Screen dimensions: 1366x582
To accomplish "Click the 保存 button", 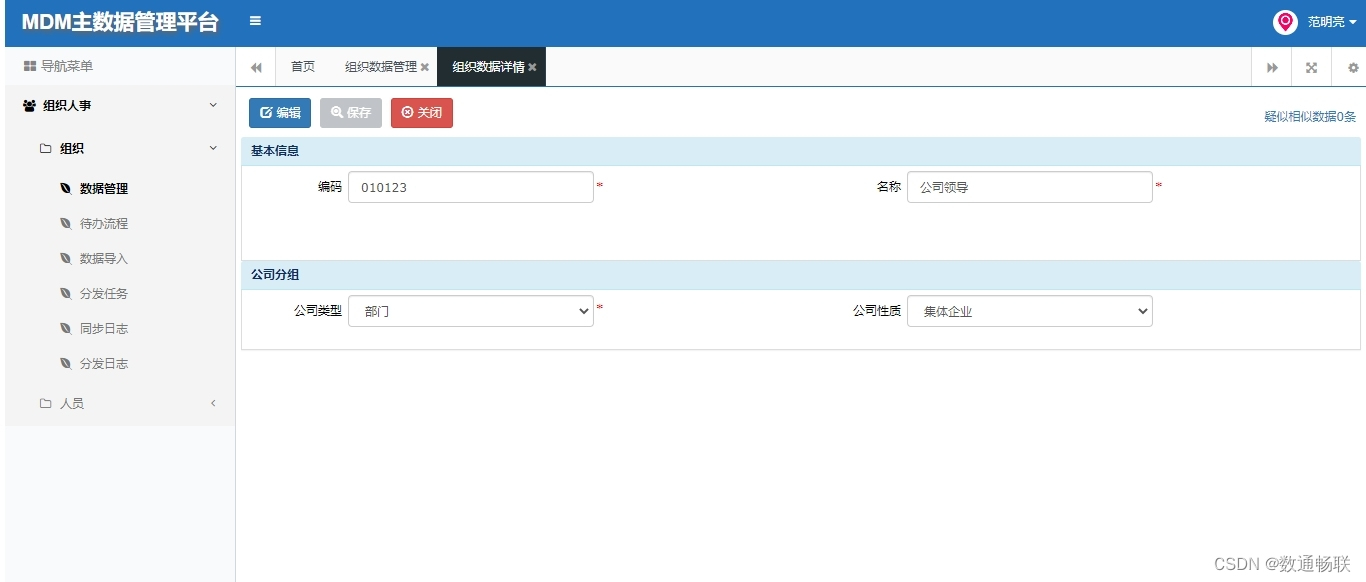I will [x=351, y=113].
